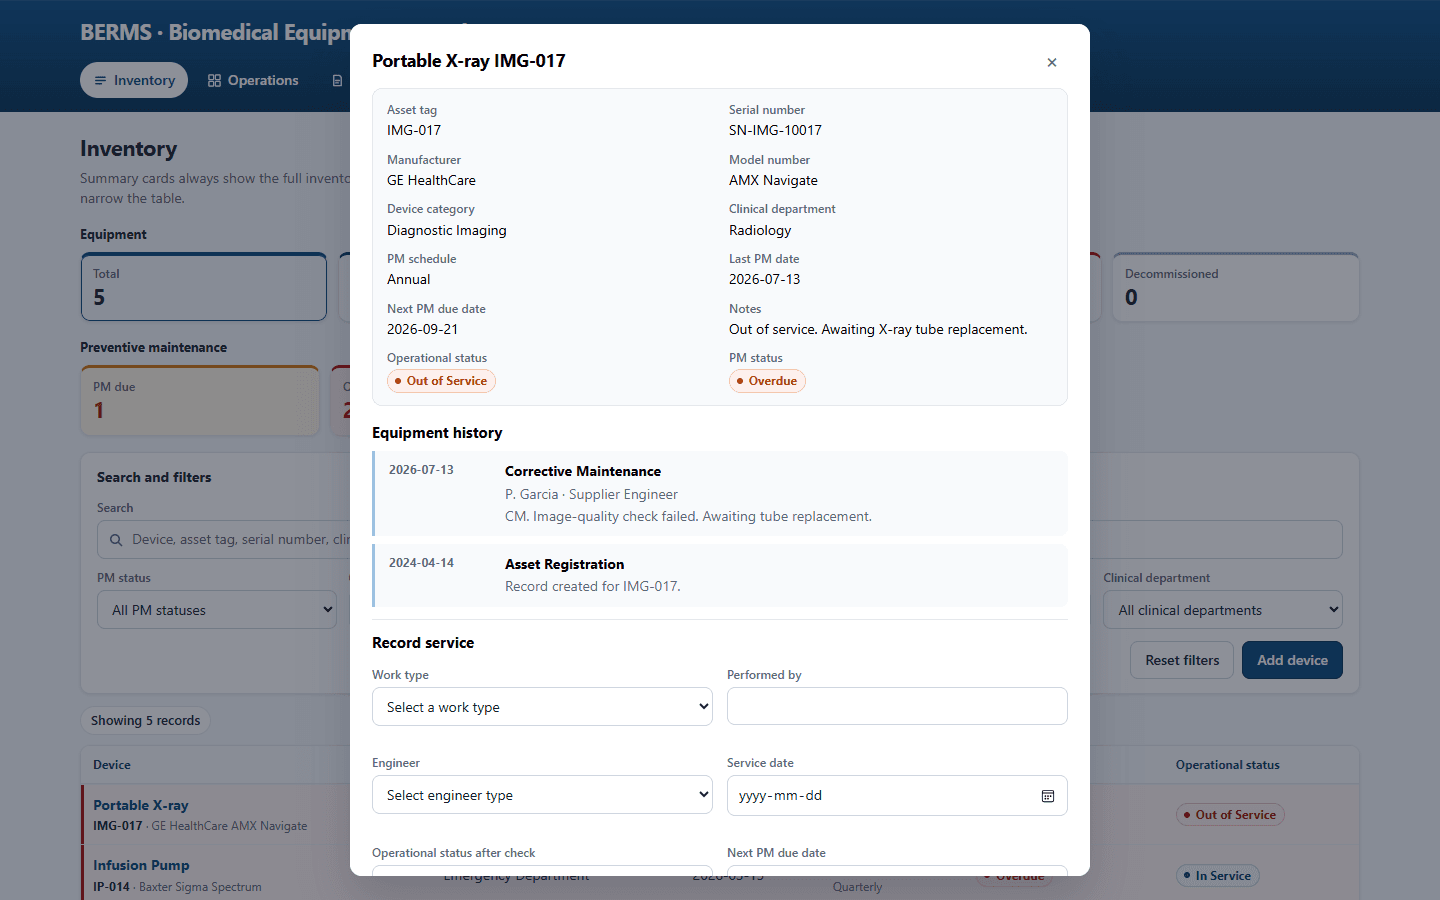Click Out of Service badge in table row

point(1230,815)
